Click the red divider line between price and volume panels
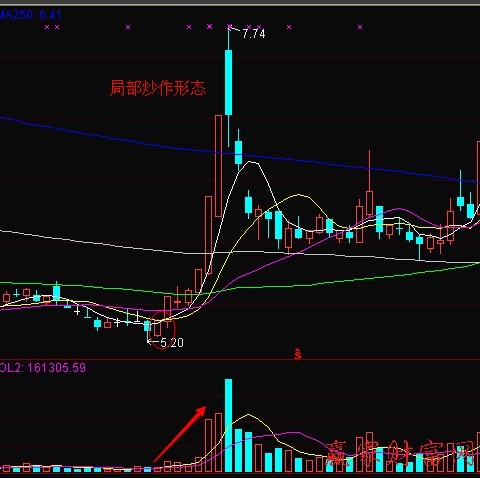This screenshot has height=478, width=480. [x=240, y=360]
